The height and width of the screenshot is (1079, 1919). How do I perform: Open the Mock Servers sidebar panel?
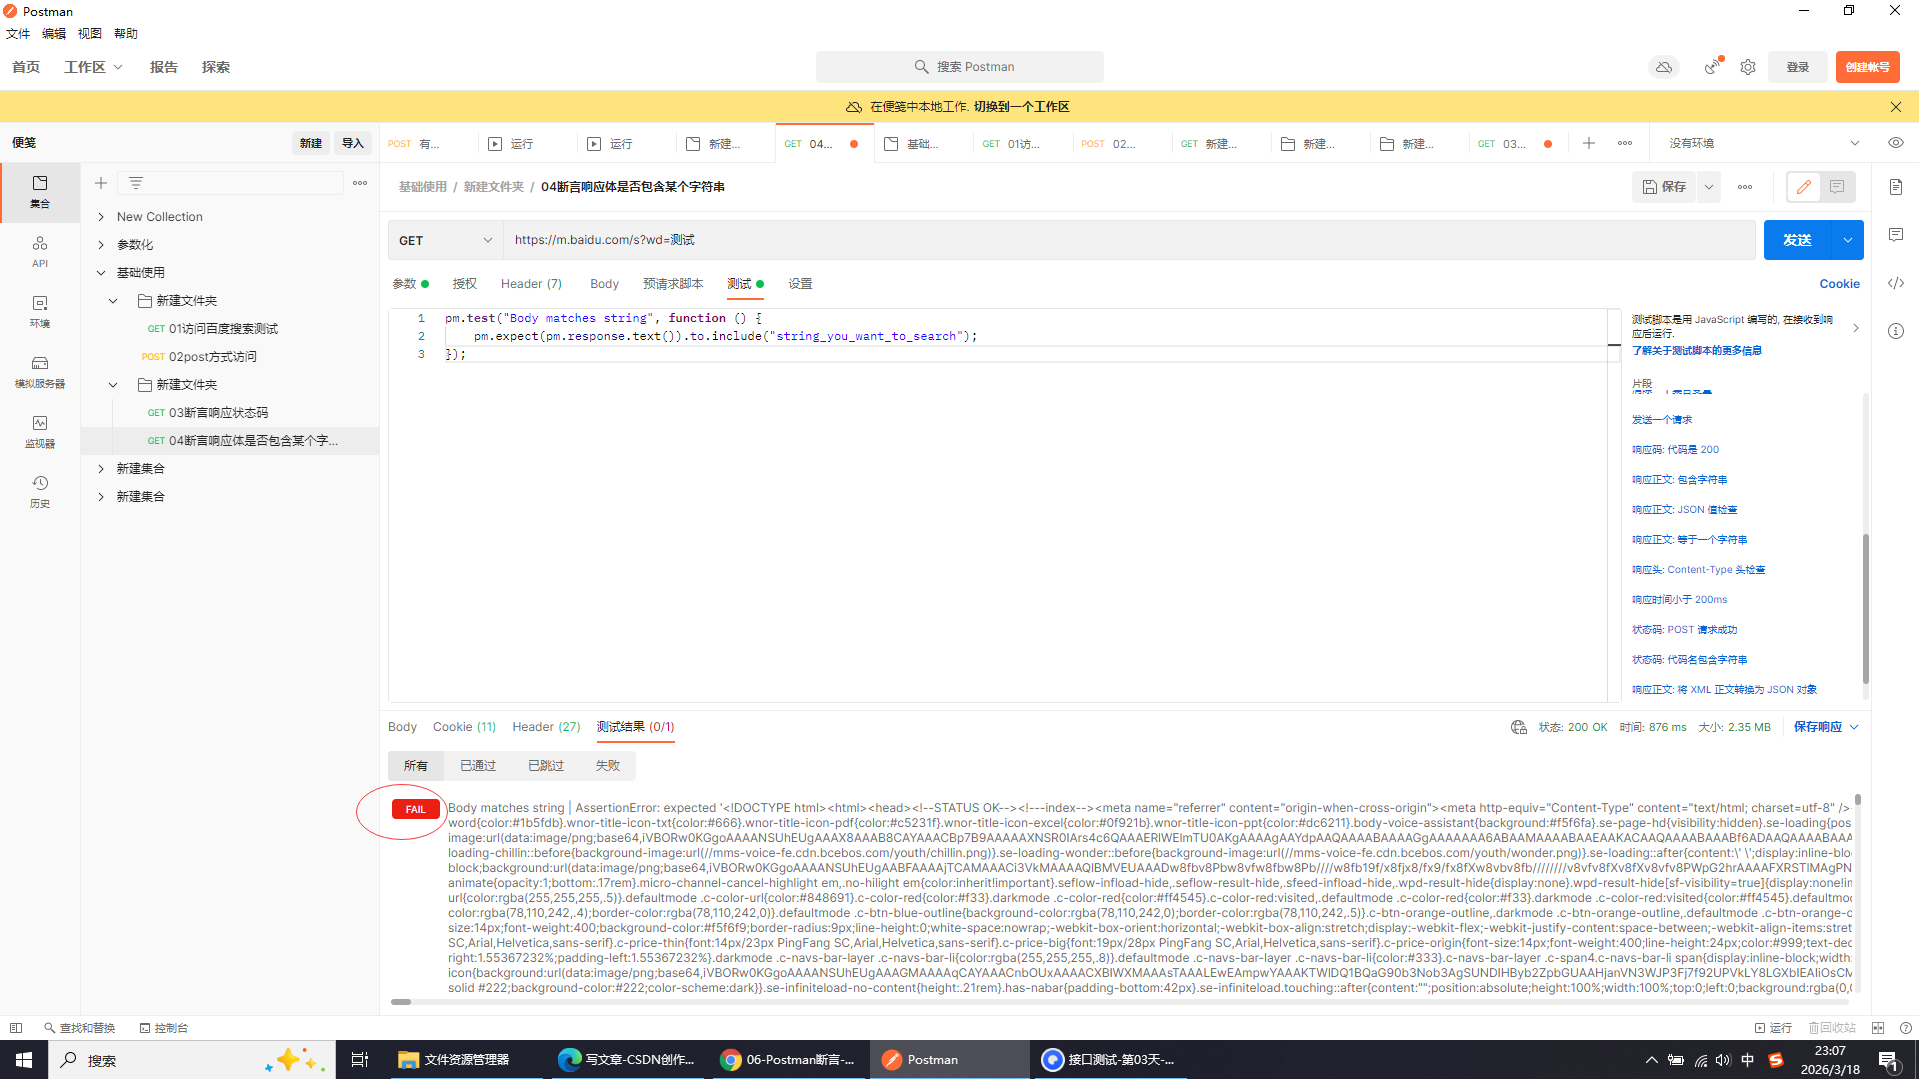(x=40, y=372)
